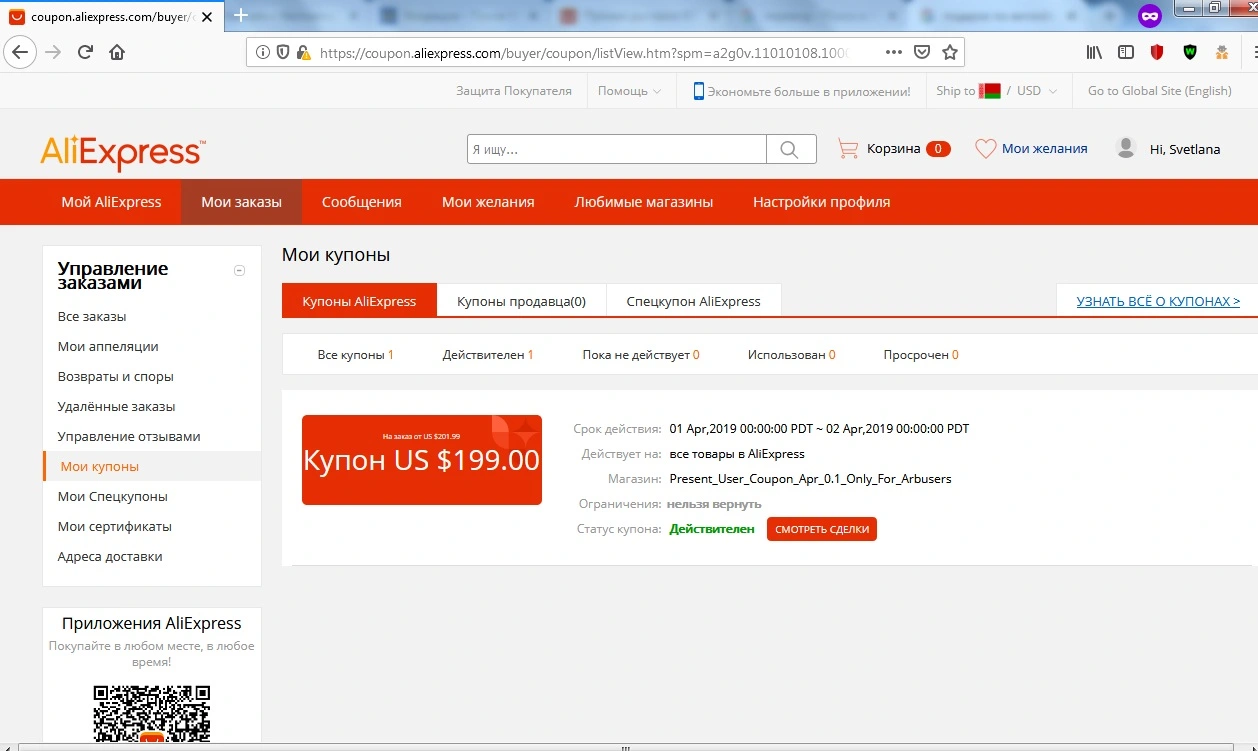
Task: Open page actions three-dot menu
Action: (894, 53)
